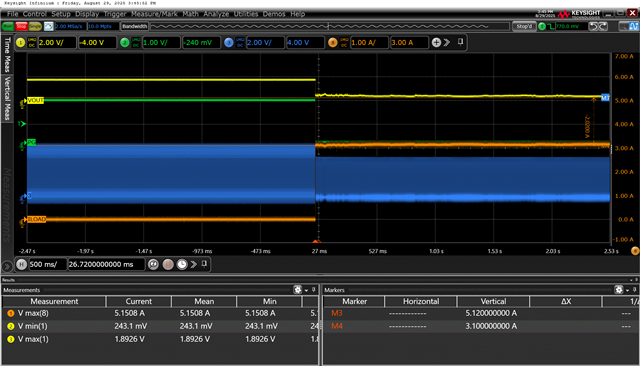The height and width of the screenshot is (366, 640).
Task: Click the channel 1 1MΩ DC coupling indicator
Action: pyautogui.click(x=32, y=42)
